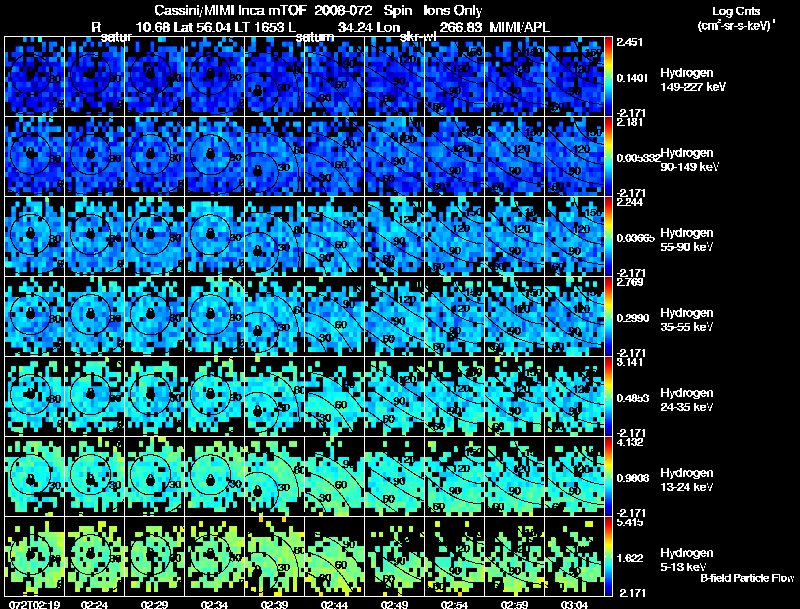Select the 149-227 keV panel at 03:04
800x609 pixels.
pyautogui.click(x=574, y=77)
